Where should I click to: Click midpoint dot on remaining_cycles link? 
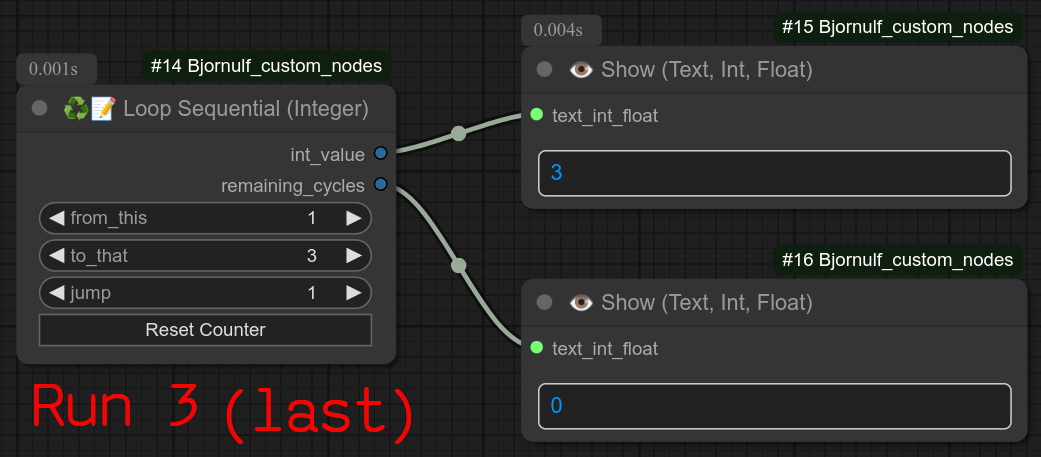[x=458, y=265]
